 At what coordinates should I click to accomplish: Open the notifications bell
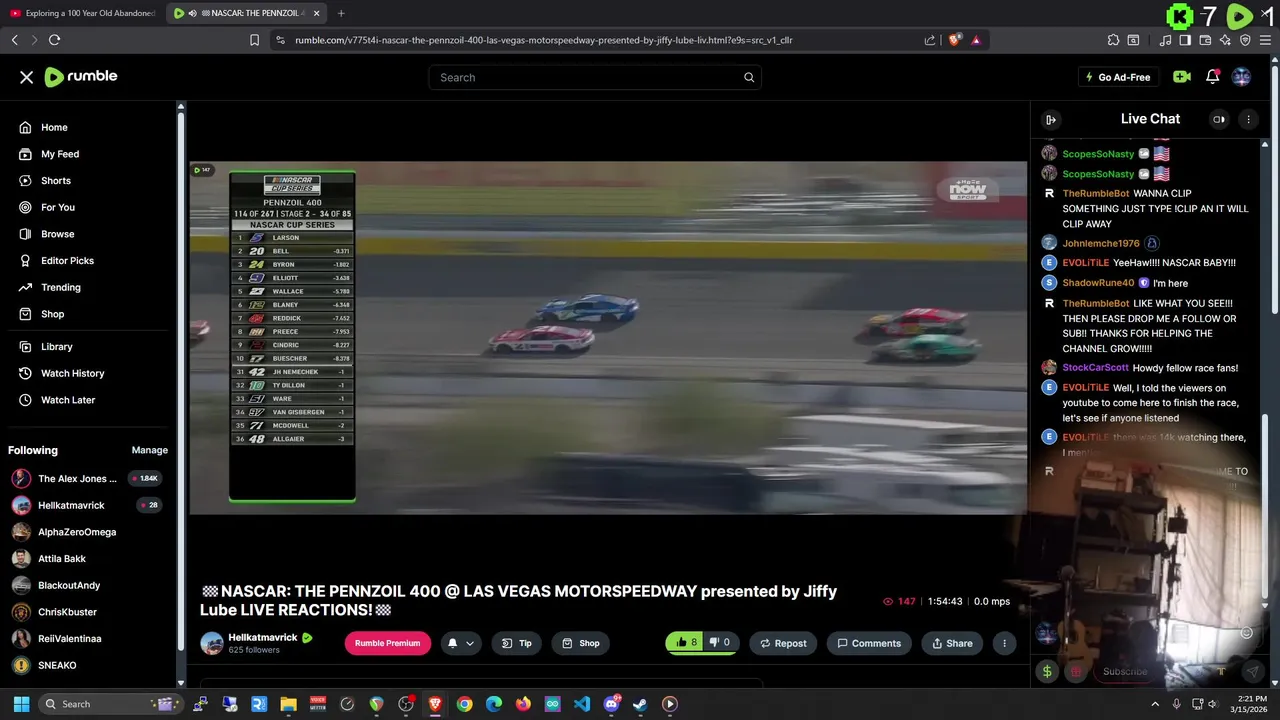(x=1212, y=77)
